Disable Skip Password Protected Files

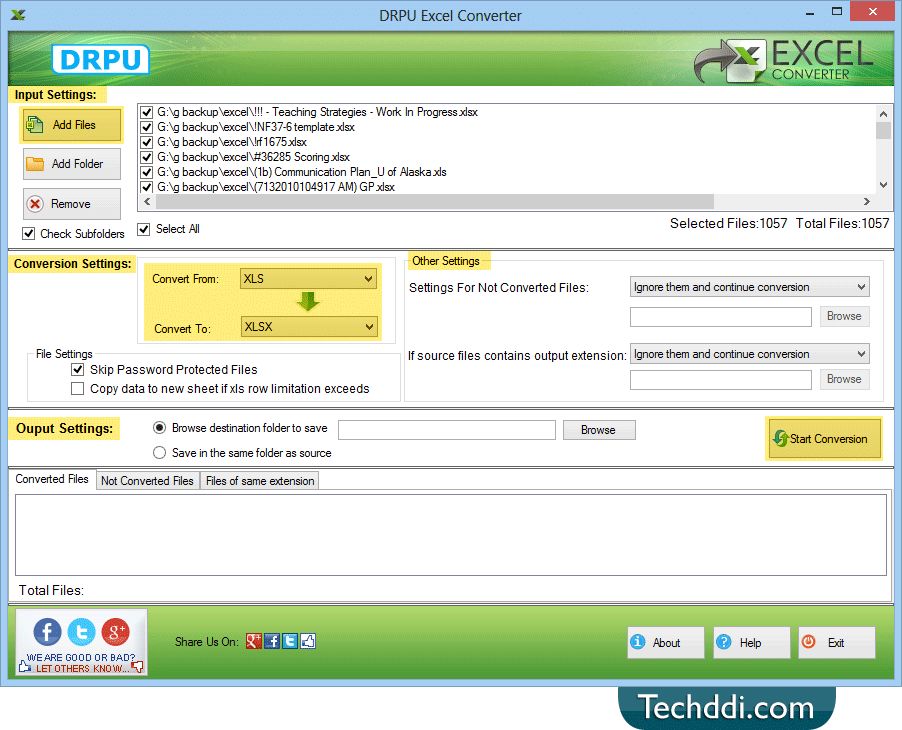pyautogui.click(x=78, y=369)
